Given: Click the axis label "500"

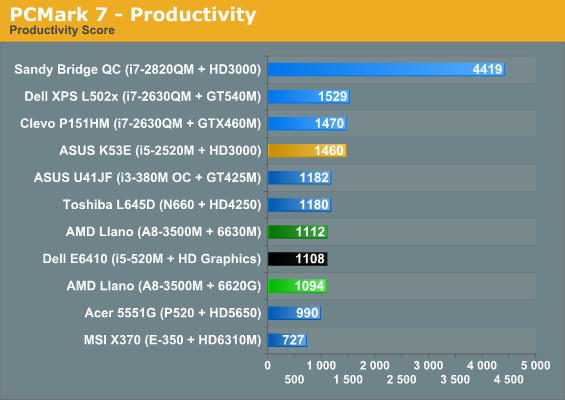Looking at the screenshot, I should pos(294,379).
